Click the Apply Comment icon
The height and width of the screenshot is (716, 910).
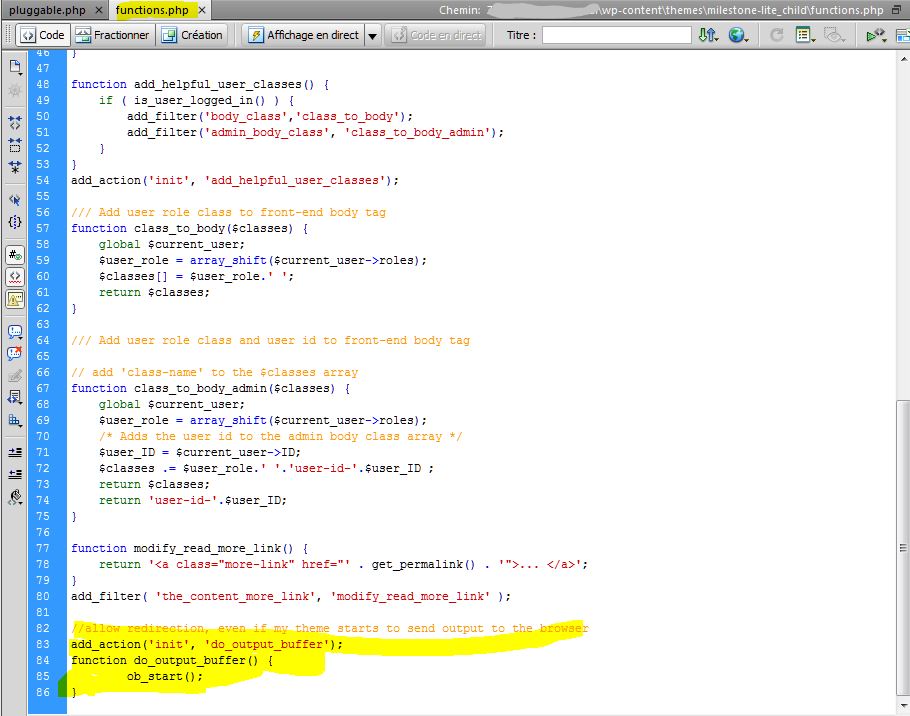pos(15,331)
